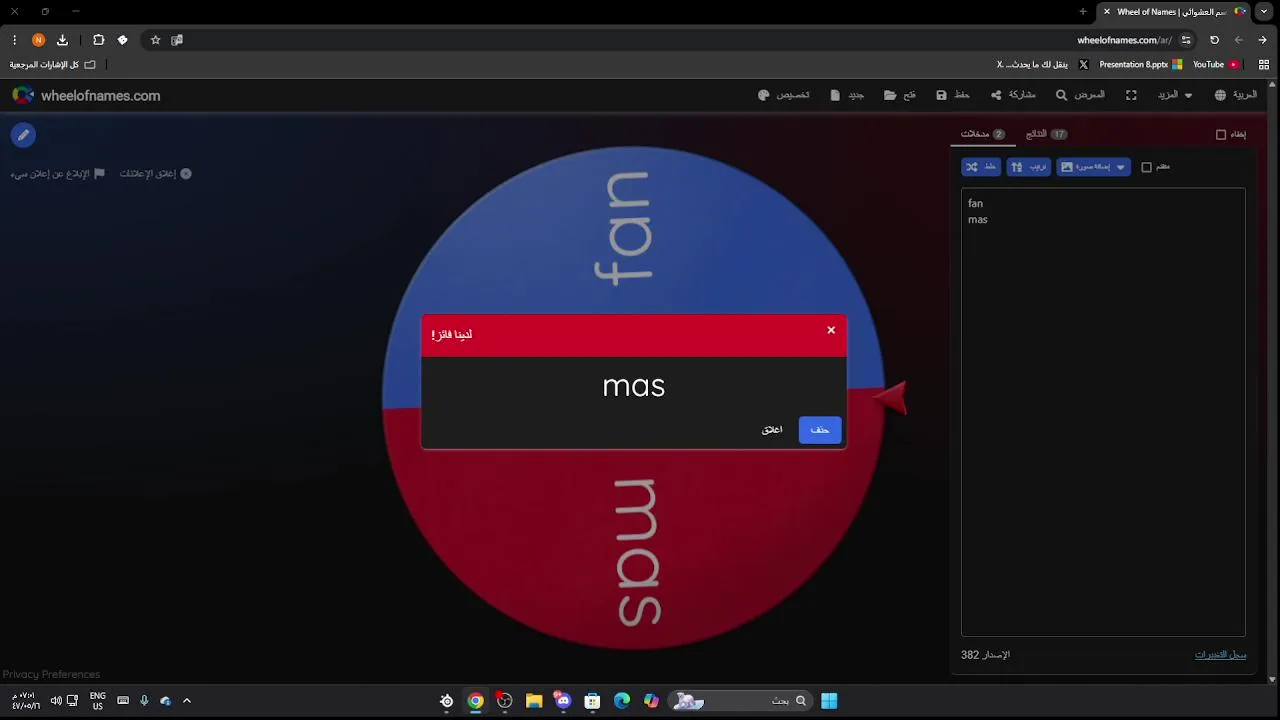The height and width of the screenshot is (720, 1280).
Task: Click the taskbar search box (بحث)
Action: tap(741, 701)
